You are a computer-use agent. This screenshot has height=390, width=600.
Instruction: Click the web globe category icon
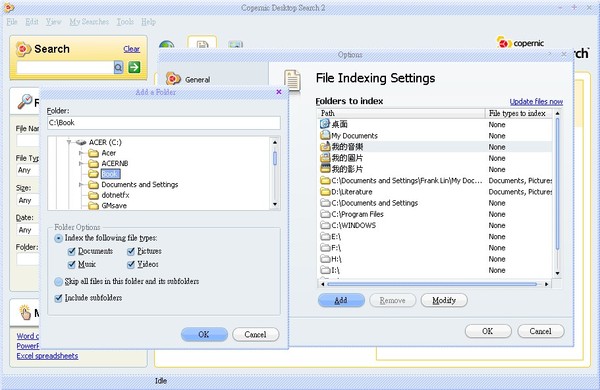click(x=167, y=45)
